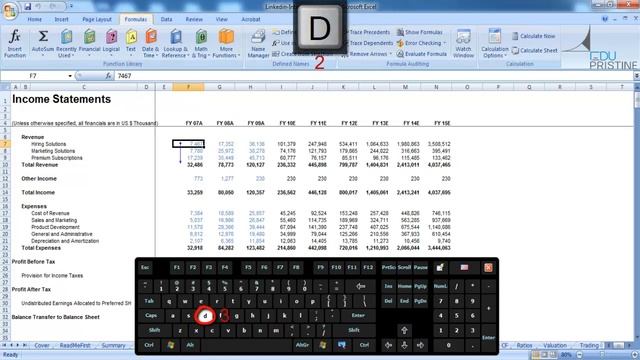Open the Trading sheet tab
Image resolution: width=640 pixels, height=360 pixels.
589,345
